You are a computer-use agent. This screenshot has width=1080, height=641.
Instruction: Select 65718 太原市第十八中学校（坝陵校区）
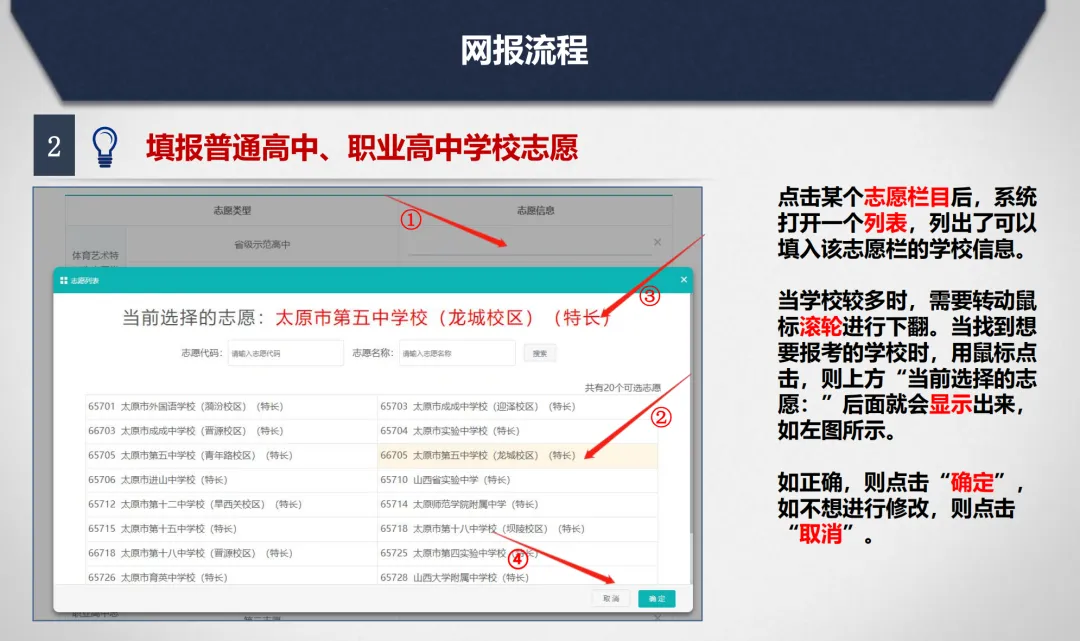[x=517, y=529]
